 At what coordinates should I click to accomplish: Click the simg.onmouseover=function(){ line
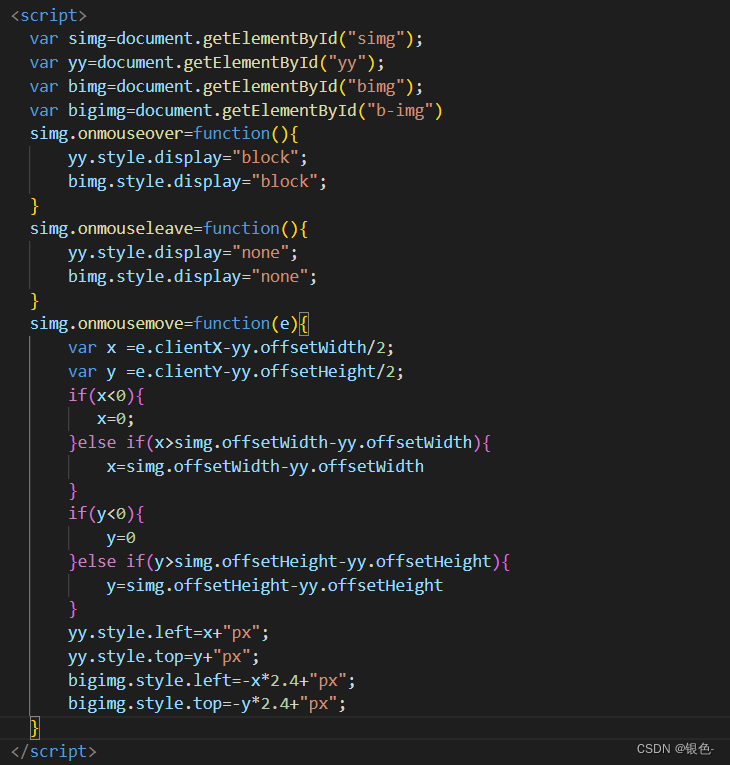coord(164,134)
